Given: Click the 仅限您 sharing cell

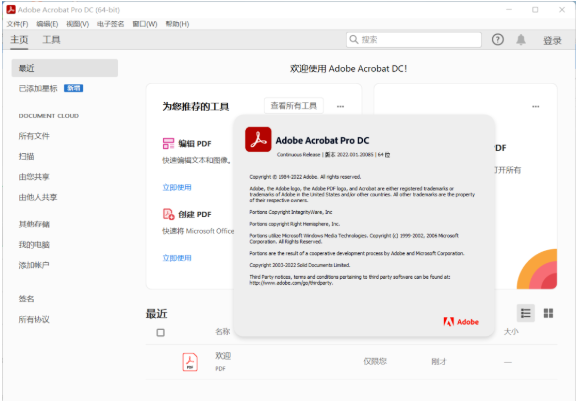Looking at the screenshot, I should (375, 361).
